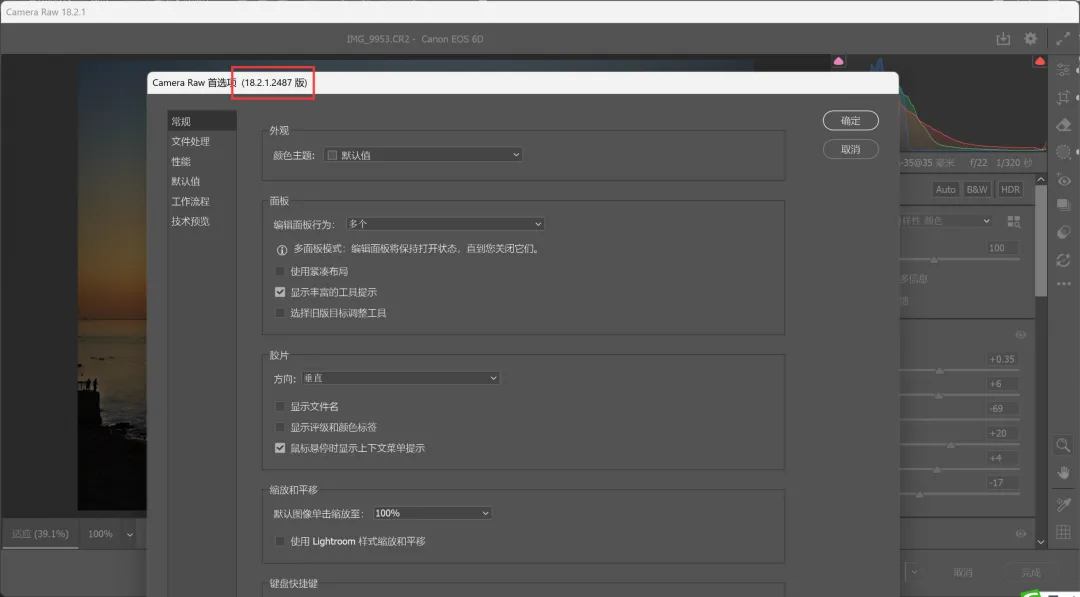Select the Crop and rotate tool
The height and width of the screenshot is (597, 1080).
tap(1063, 97)
